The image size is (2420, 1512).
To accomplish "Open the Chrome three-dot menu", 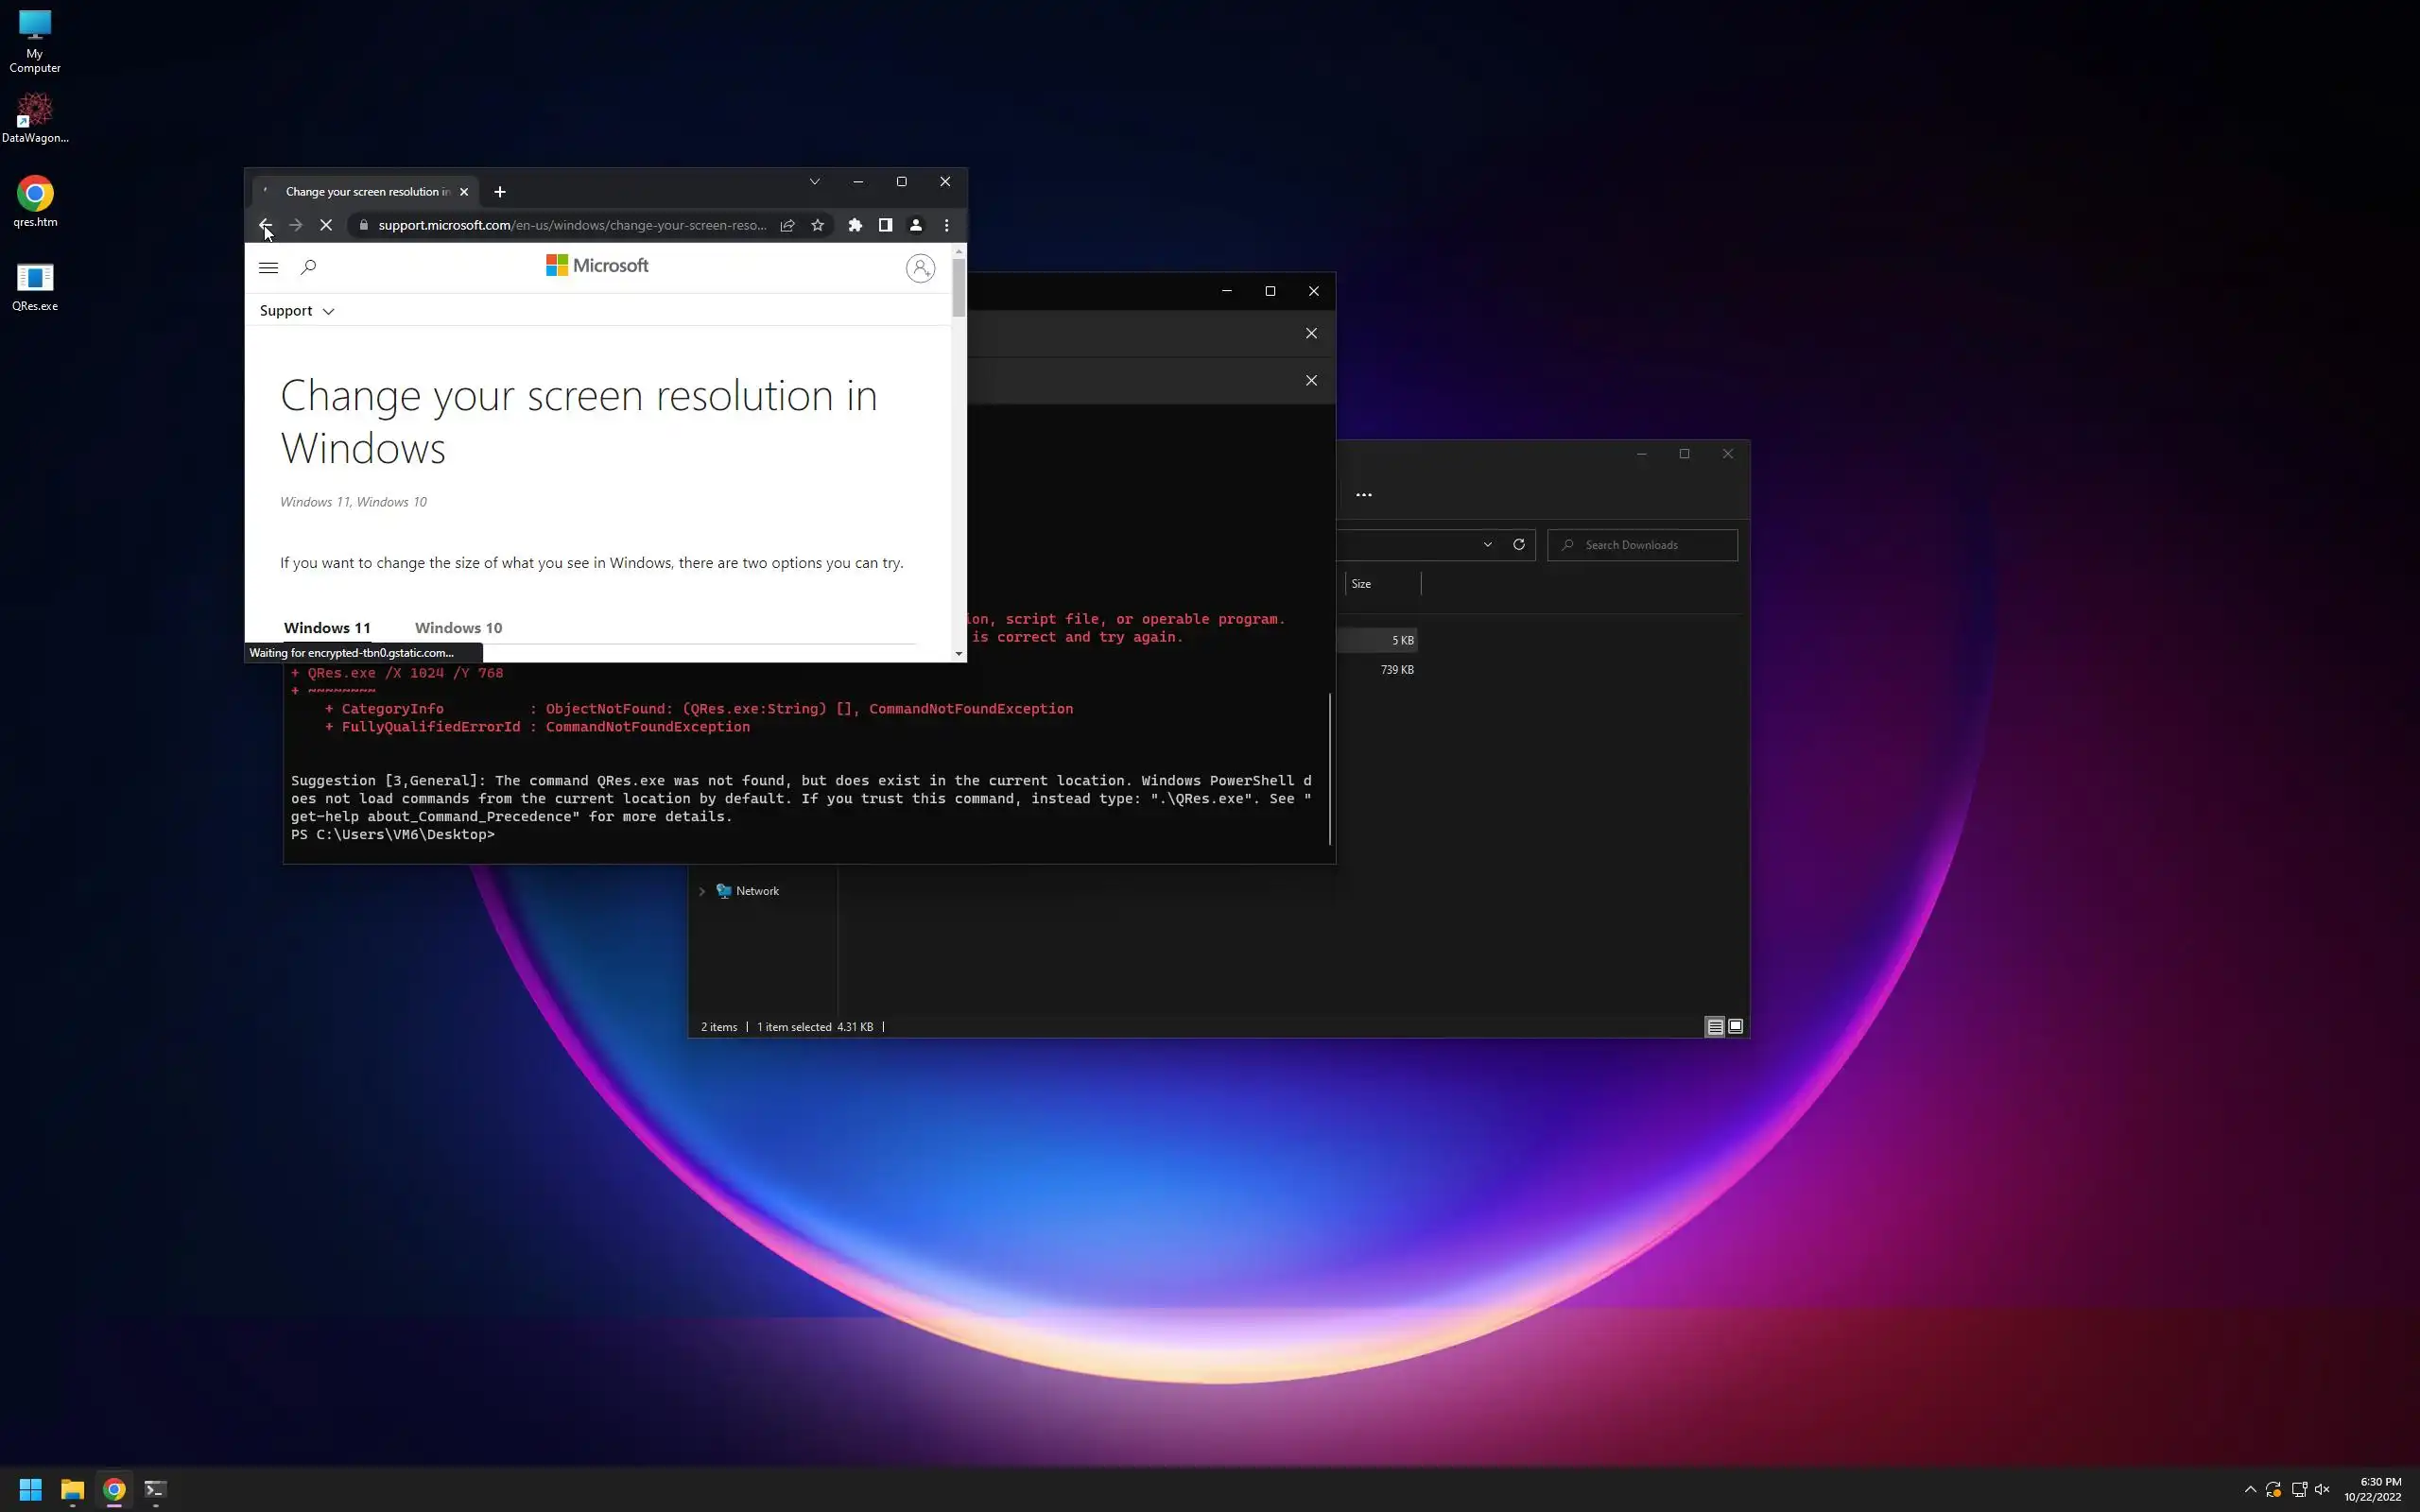I will click(x=946, y=226).
